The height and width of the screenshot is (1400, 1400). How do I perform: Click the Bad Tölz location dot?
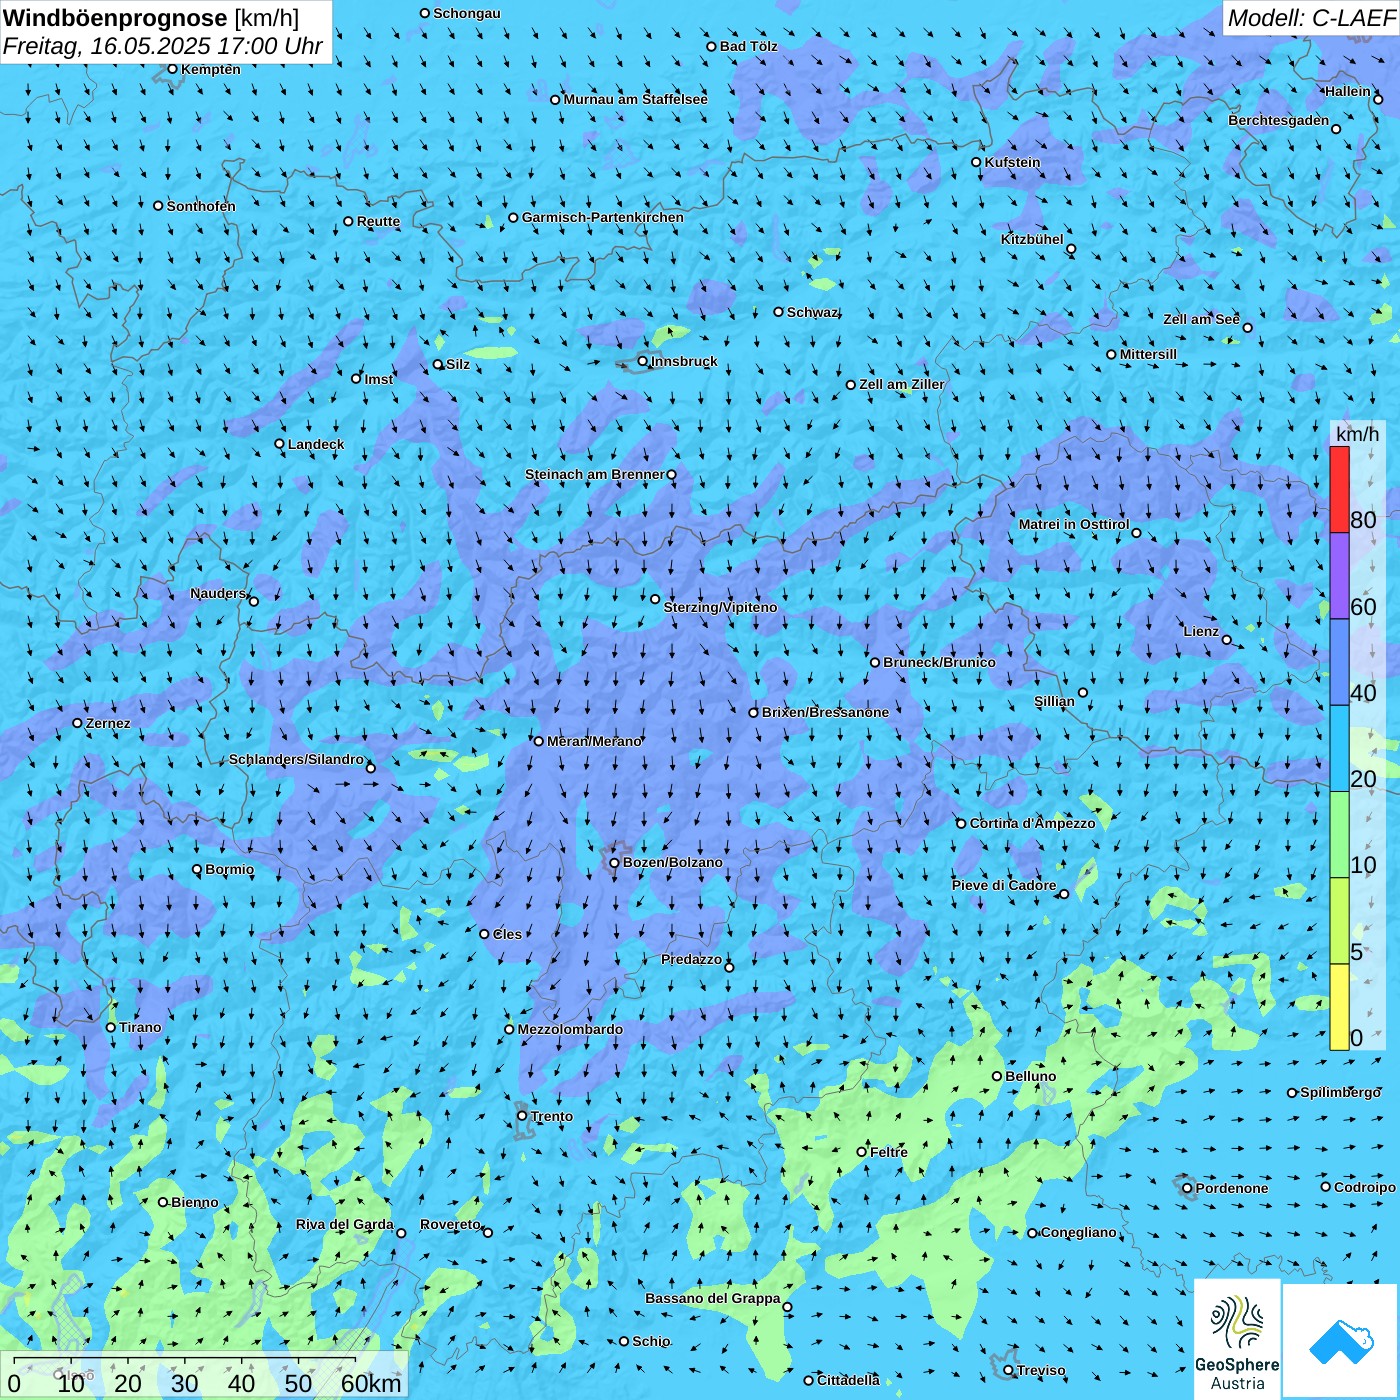pyautogui.click(x=712, y=46)
